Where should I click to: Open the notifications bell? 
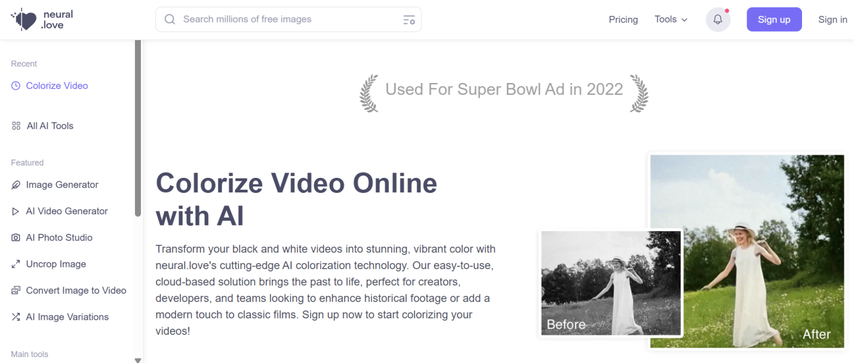point(718,20)
